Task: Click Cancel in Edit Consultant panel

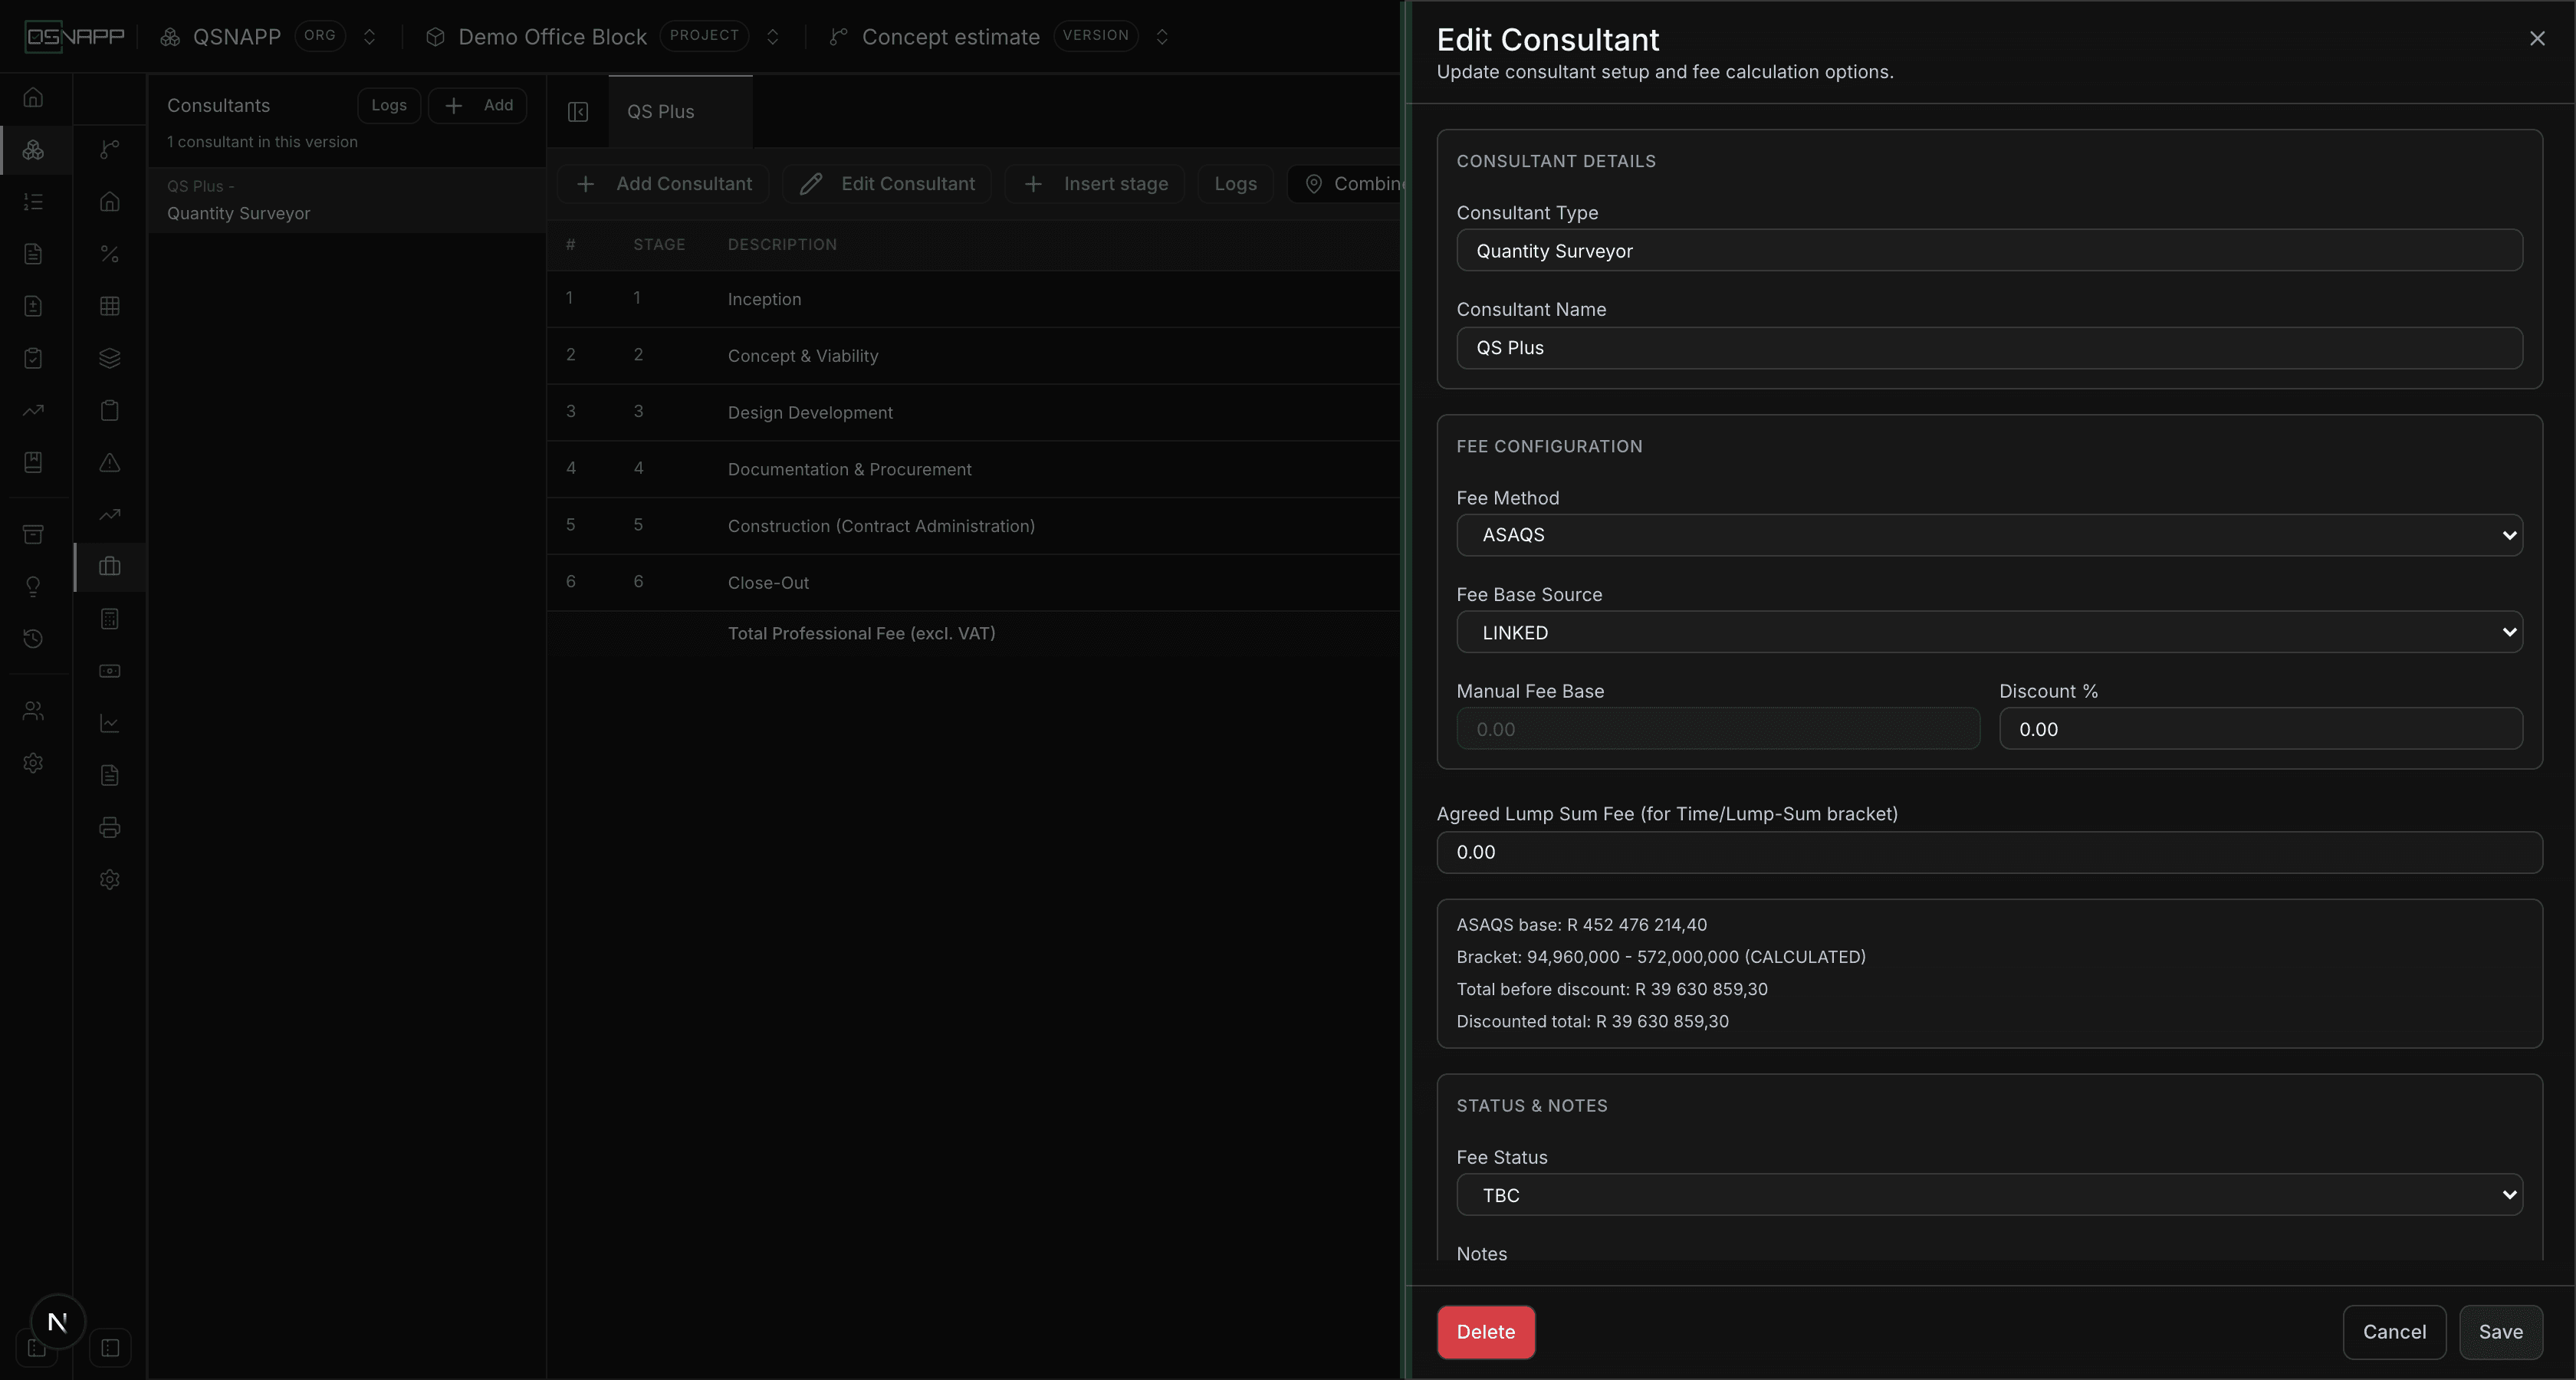Action: coord(2394,1332)
